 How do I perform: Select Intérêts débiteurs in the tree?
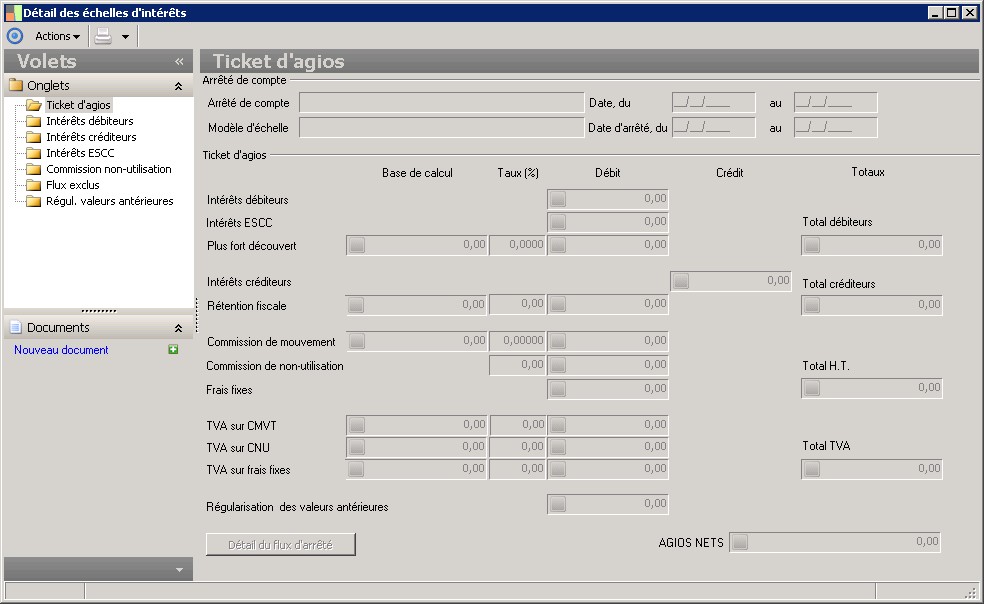[89, 121]
